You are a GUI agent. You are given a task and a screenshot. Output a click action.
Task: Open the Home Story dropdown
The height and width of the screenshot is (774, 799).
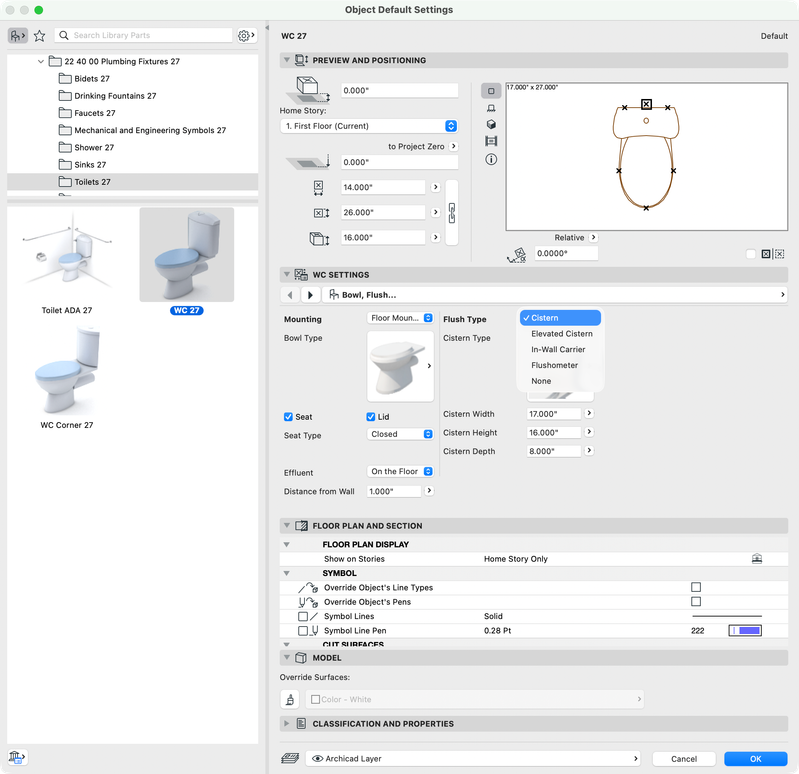(x=369, y=126)
